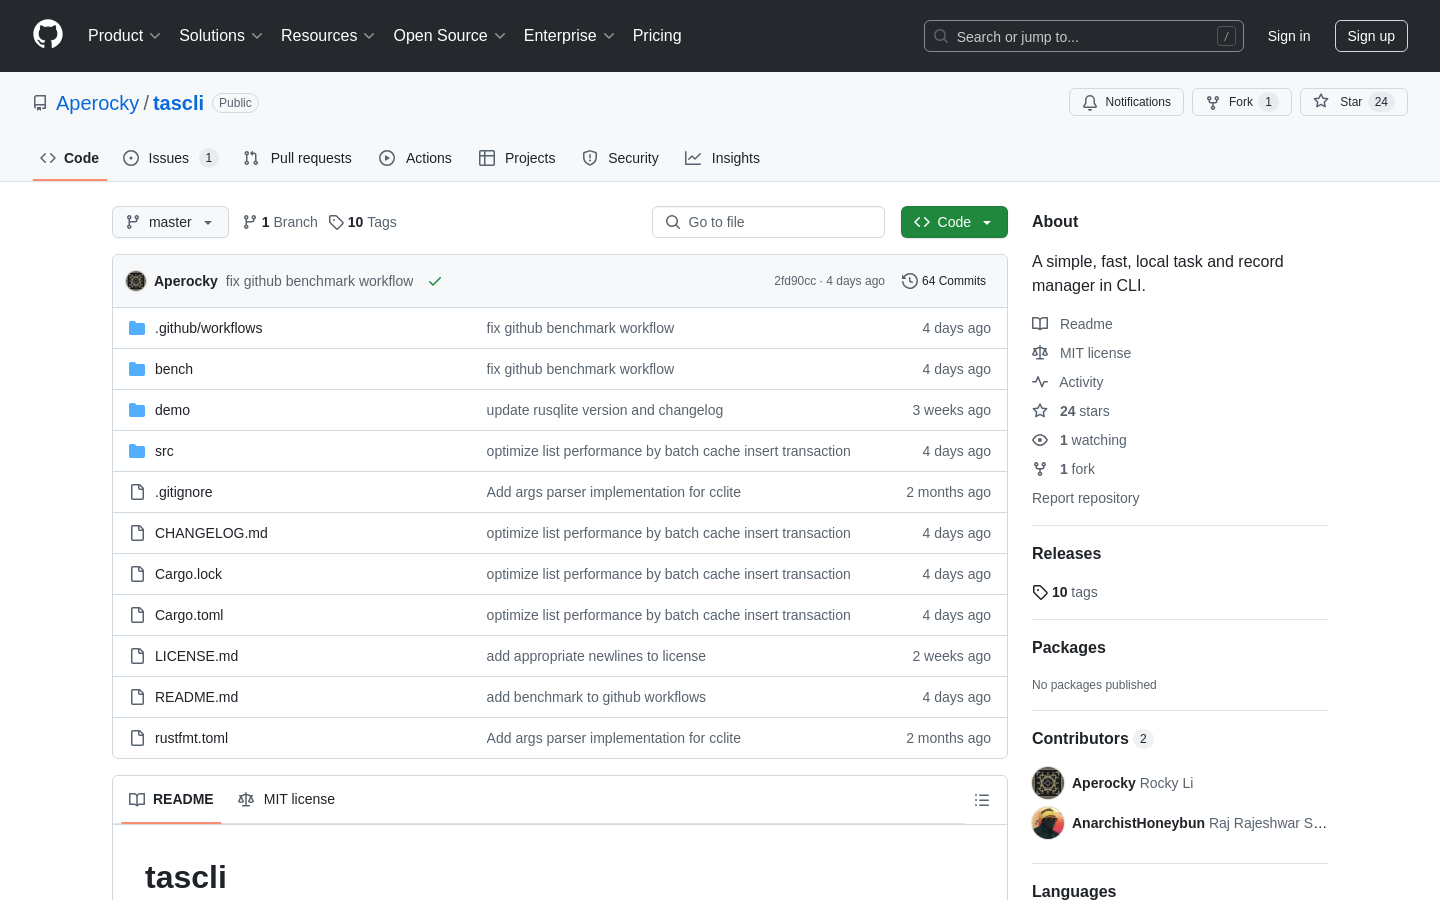Click the tascli repository name link
This screenshot has height=900, width=1440.
pyautogui.click(x=178, y=103)
